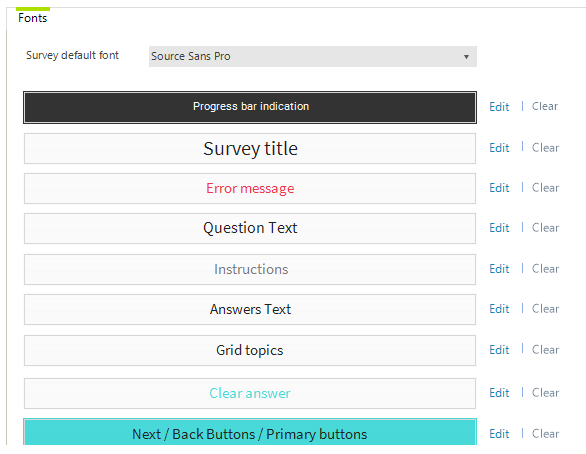Edit the Question Text font
The image size is (586, 454).
click(499, 228)
